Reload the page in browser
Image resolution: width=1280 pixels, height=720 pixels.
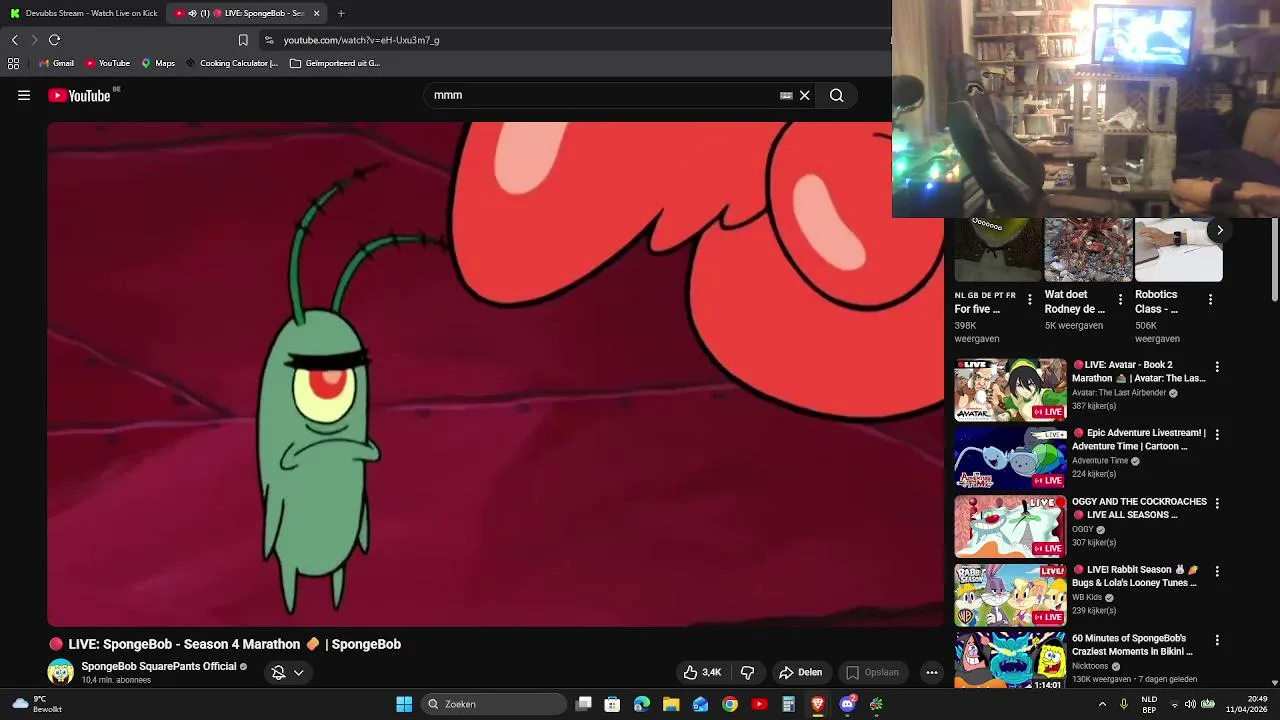coord(54,40)
